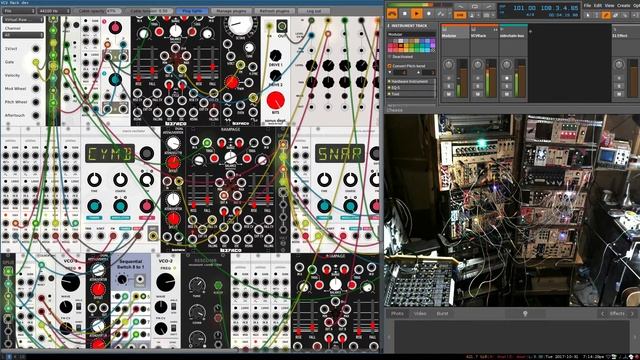Click the automation write icon in transport
The height and width of the screenshot is (360, 640).
click(x=441, y=14)
